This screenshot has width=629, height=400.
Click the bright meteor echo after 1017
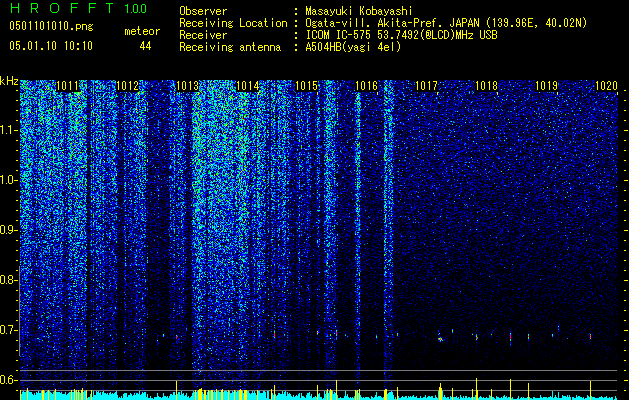440,338
